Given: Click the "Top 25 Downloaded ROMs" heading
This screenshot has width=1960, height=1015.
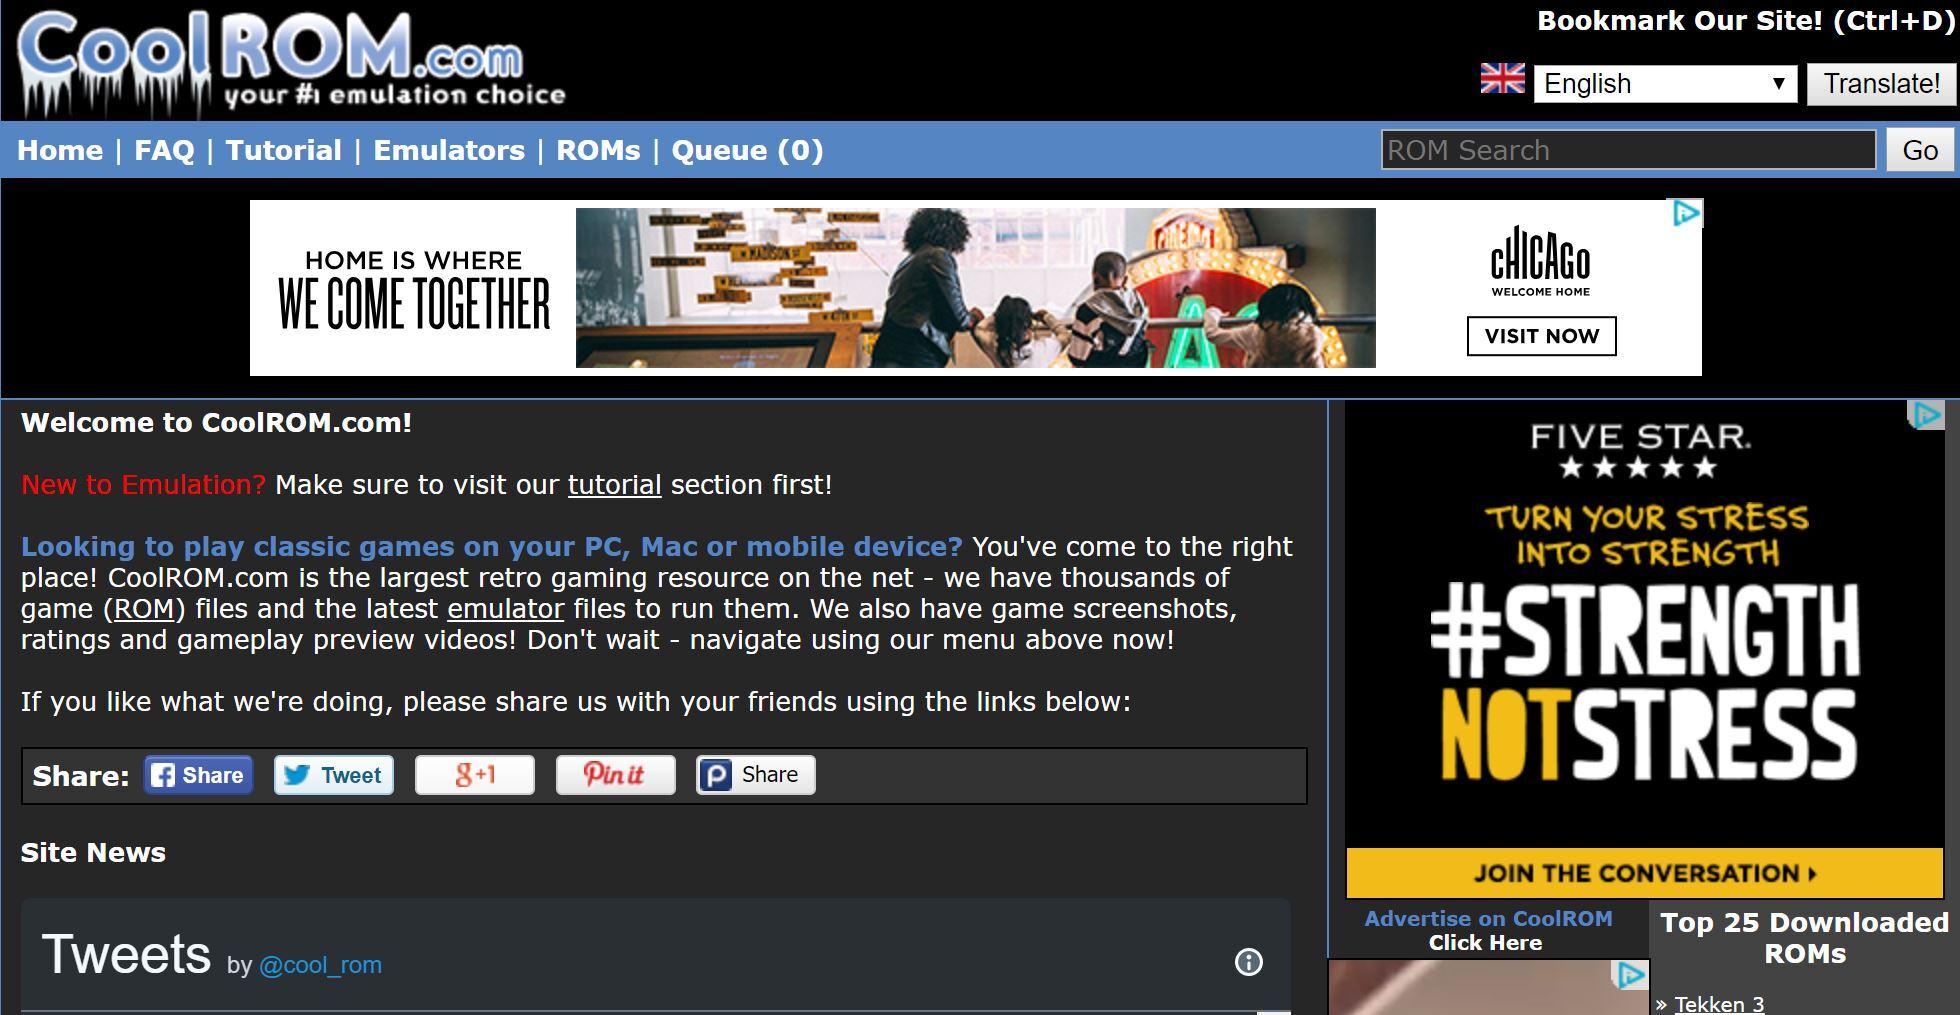Looking at the screenshot, I should click(1805, 938).
